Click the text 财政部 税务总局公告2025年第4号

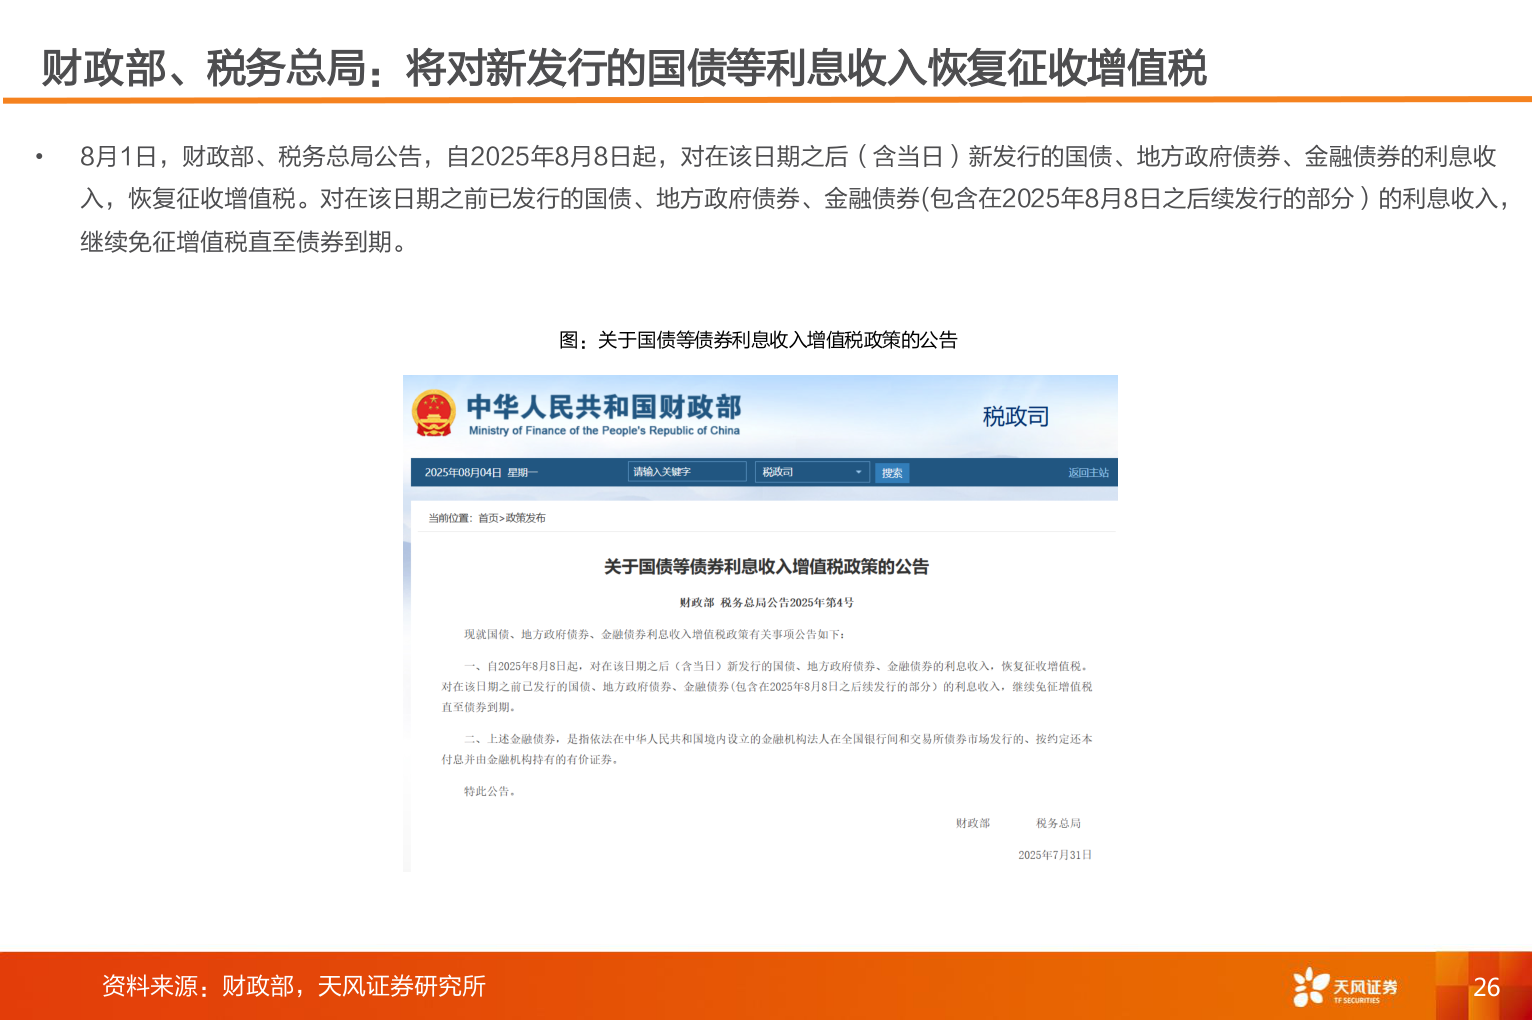[766, 603]
